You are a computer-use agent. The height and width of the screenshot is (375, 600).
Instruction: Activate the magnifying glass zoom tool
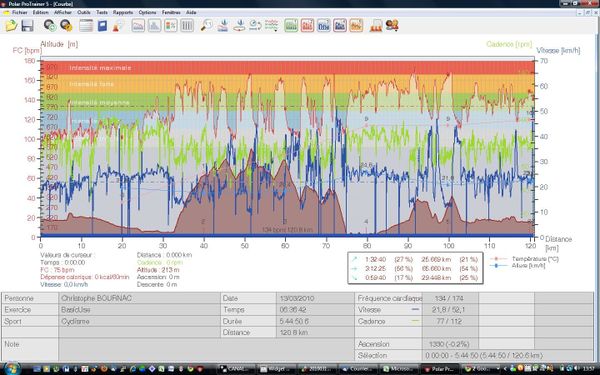tap(206, 26)
